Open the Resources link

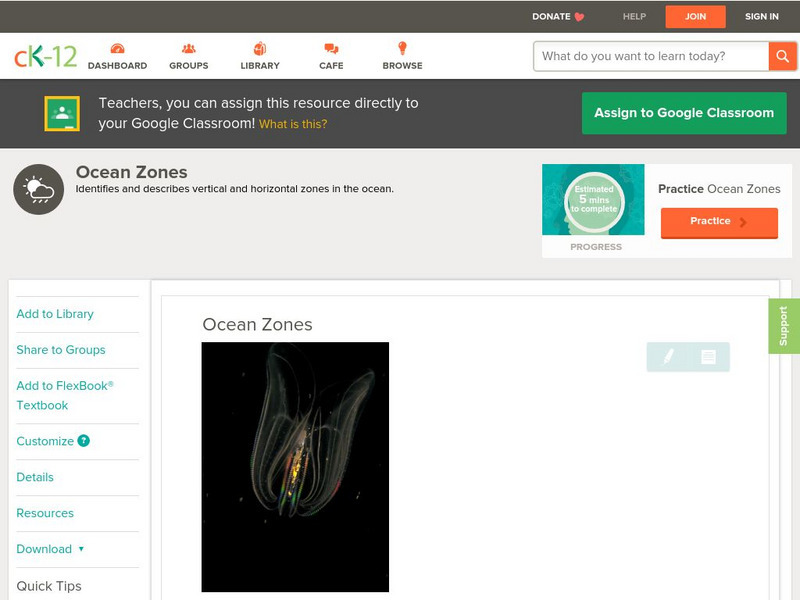click(45, 513)
